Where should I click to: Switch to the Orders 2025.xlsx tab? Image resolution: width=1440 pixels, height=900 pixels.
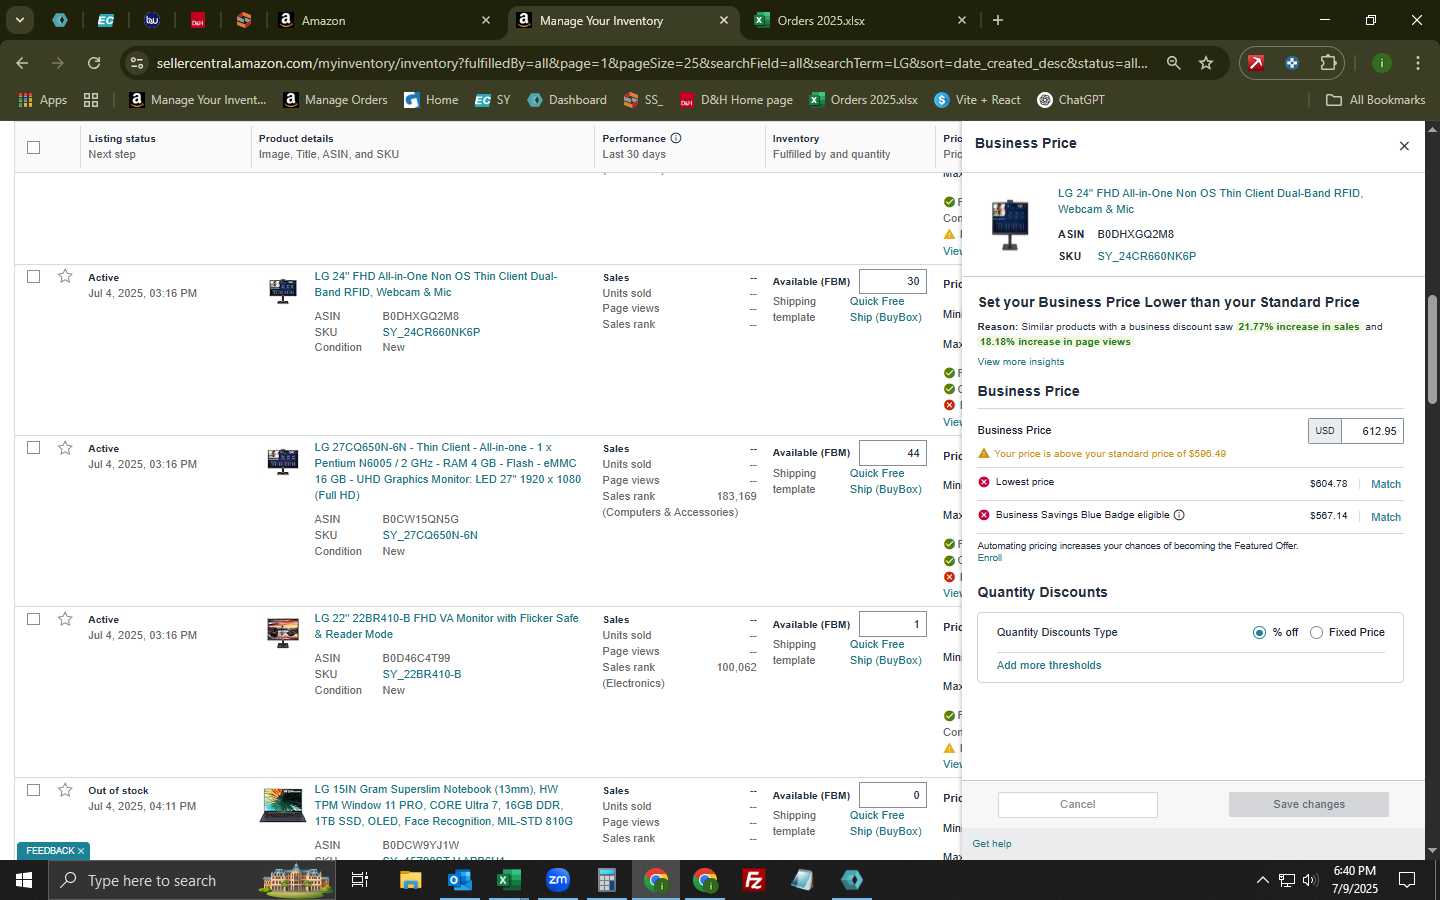[860, 20]
